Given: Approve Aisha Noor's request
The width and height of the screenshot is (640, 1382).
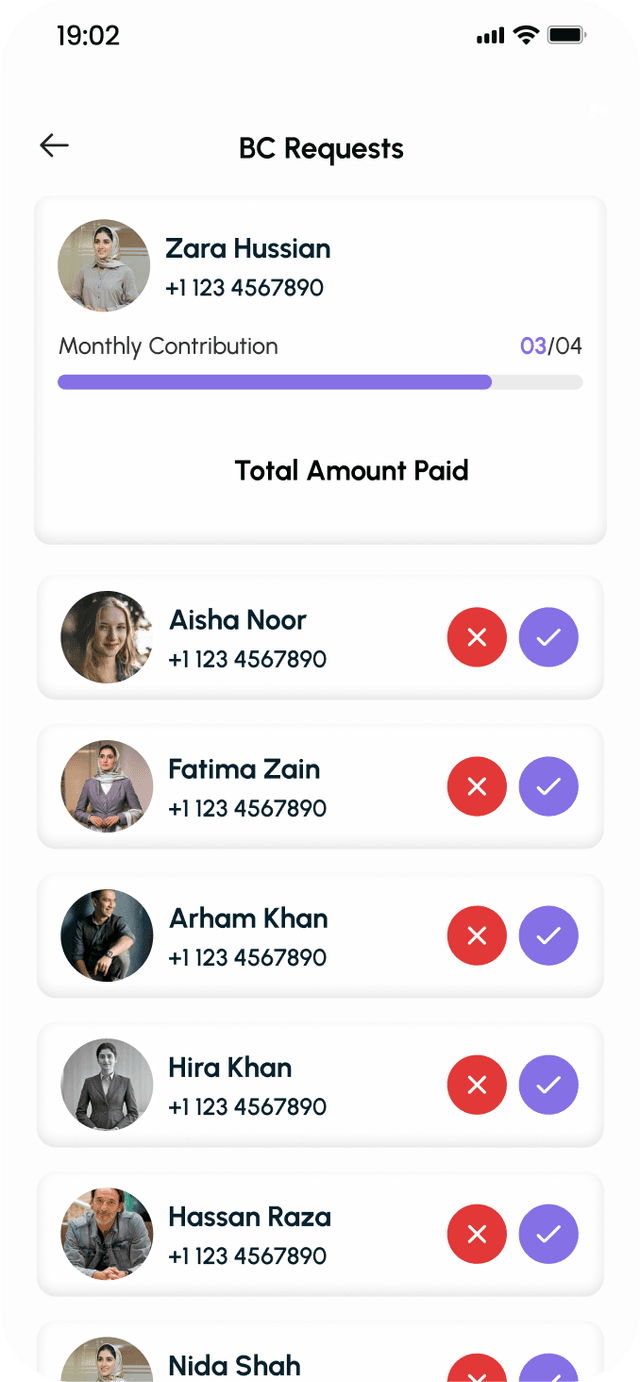Looking at the screenshot, I should 548,637.
